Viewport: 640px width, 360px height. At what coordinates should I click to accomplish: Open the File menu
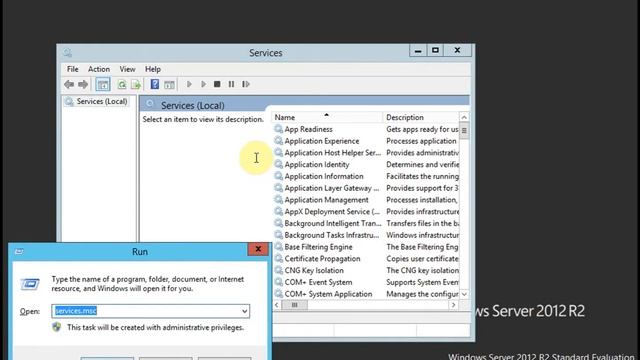pyautogui.click(x=73, y=69)
